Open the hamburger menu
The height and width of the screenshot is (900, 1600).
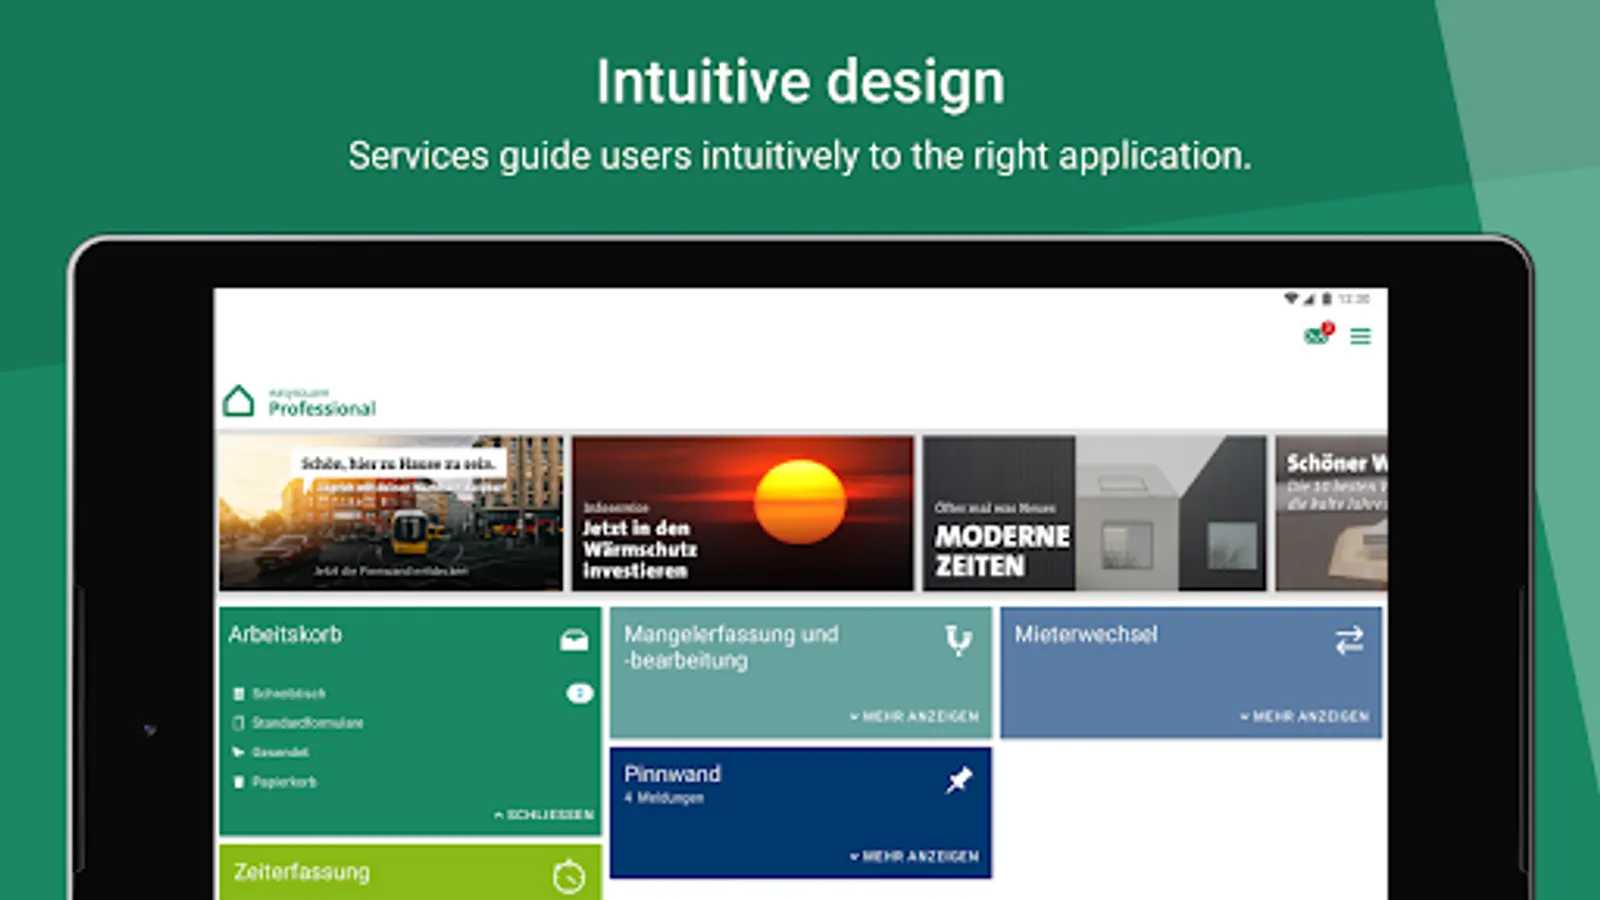(x=1360, y=337)
